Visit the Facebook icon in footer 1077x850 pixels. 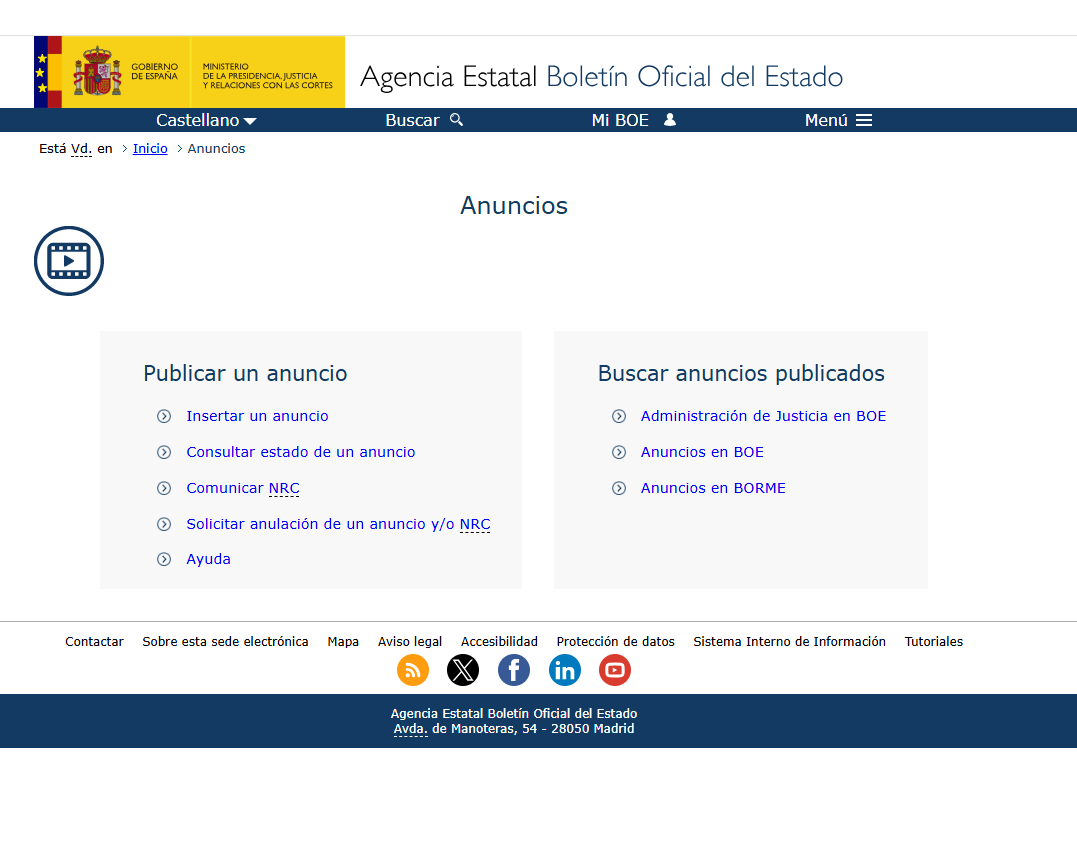pos(514,670)
